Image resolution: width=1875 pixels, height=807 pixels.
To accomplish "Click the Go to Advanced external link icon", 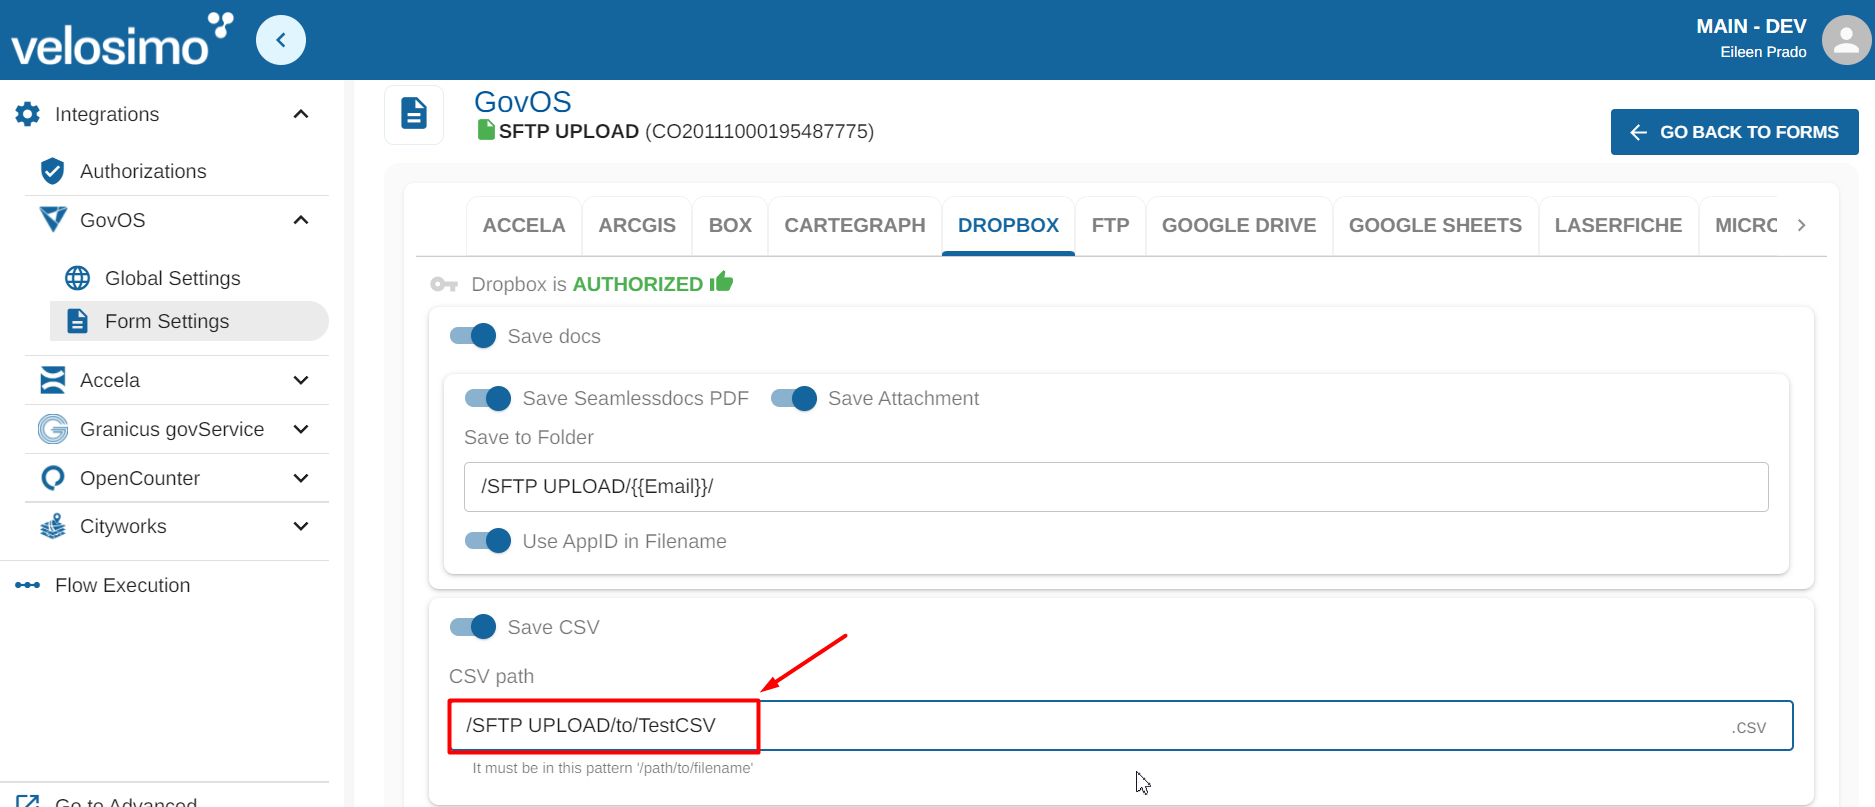I will click(x=28, y=800).
